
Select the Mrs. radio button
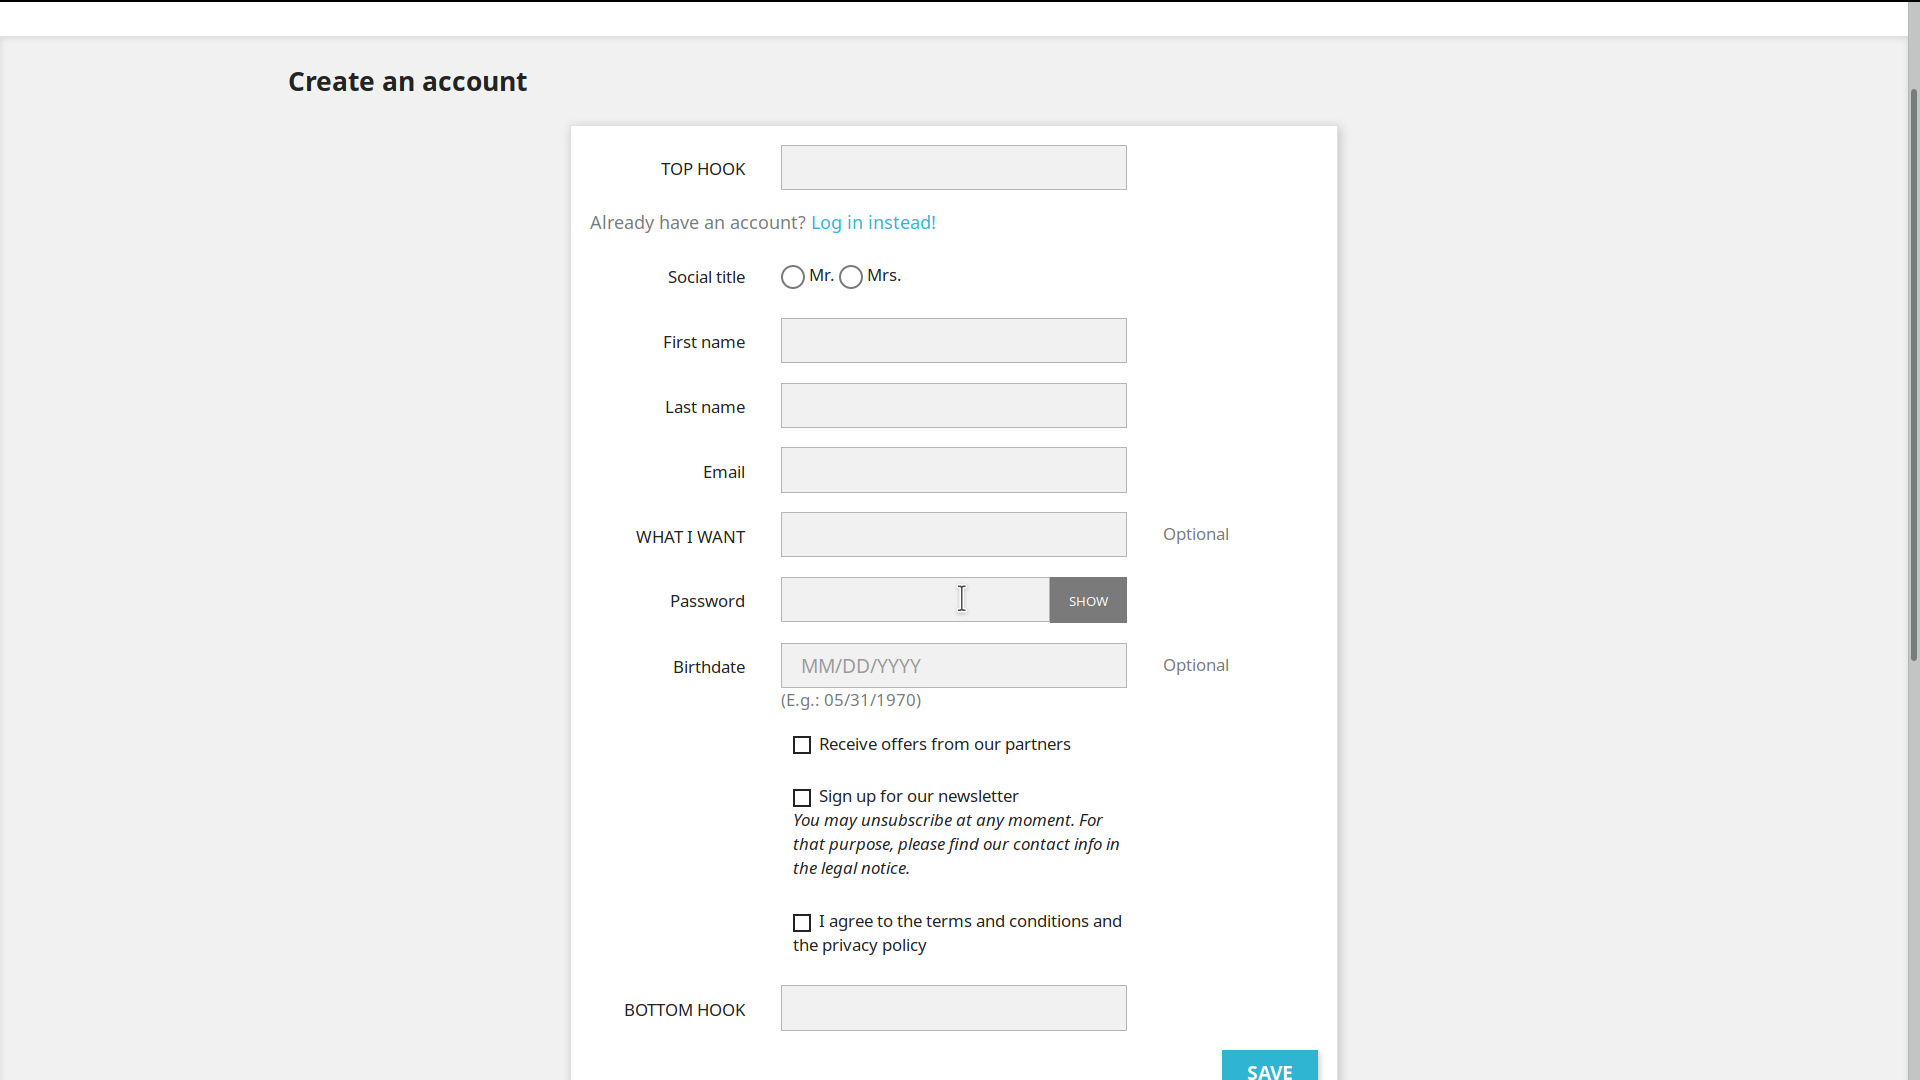coord(851,277)
